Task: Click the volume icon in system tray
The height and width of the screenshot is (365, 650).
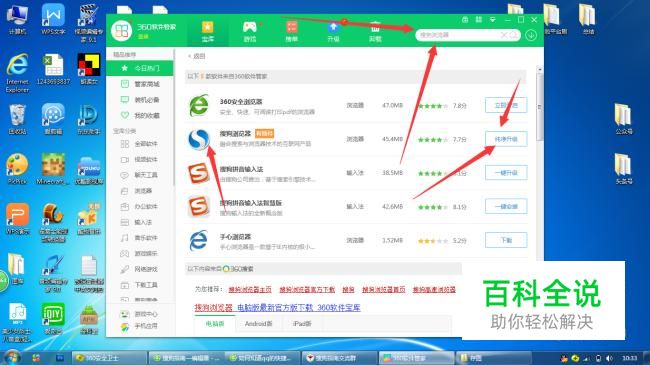Action: 609,358
